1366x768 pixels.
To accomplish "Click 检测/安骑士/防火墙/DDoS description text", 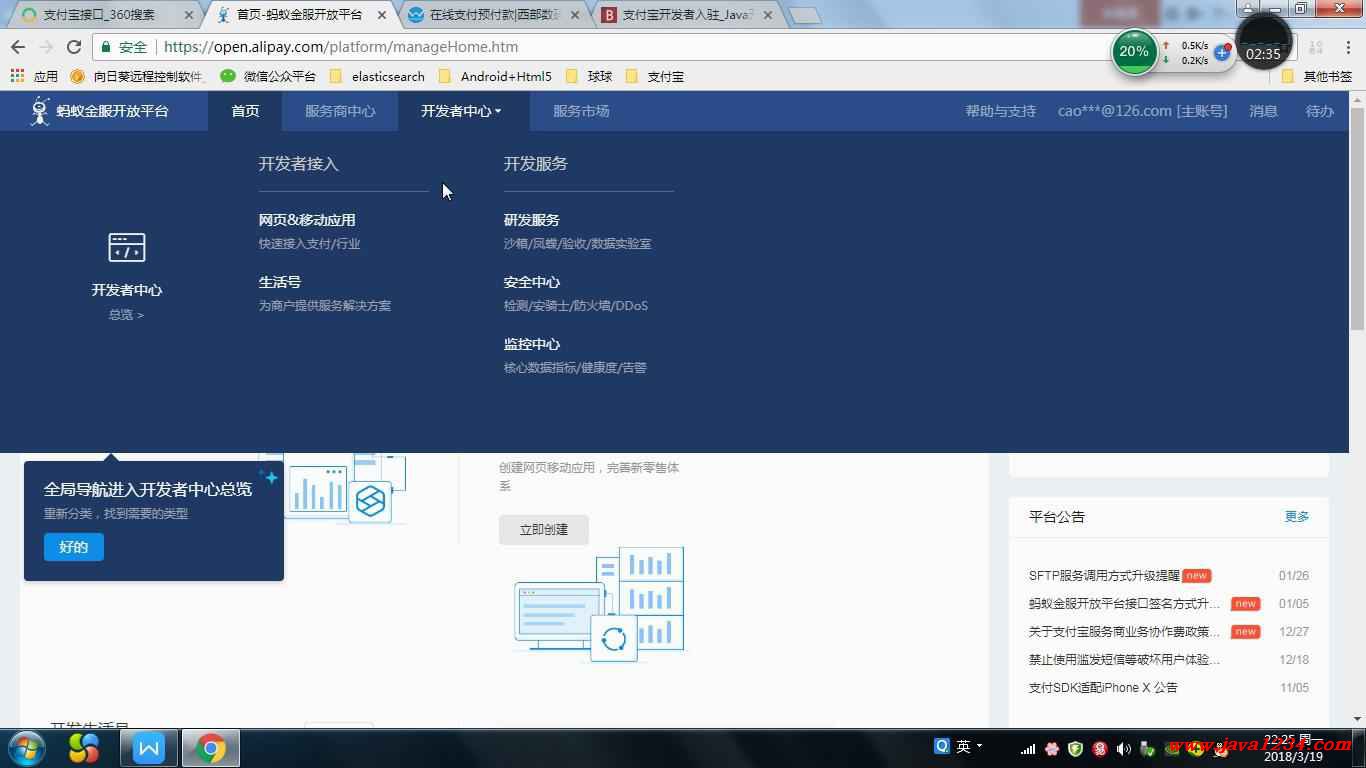I will click(576, 306).
